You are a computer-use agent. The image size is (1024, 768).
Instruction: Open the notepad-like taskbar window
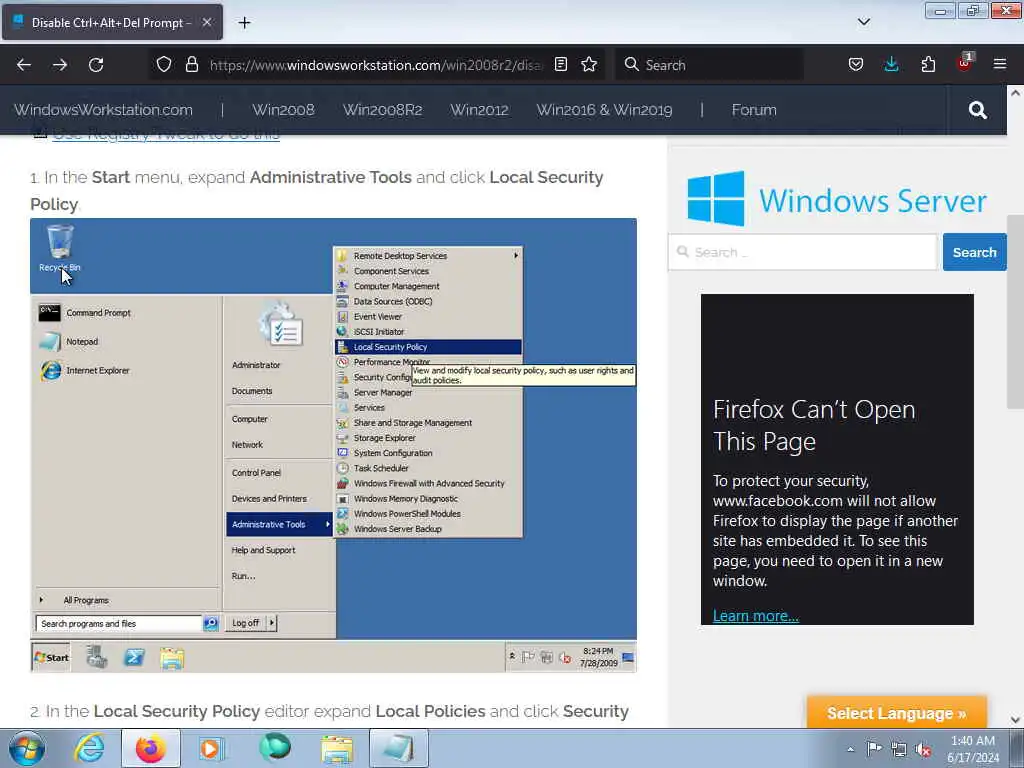pos(398,748)
